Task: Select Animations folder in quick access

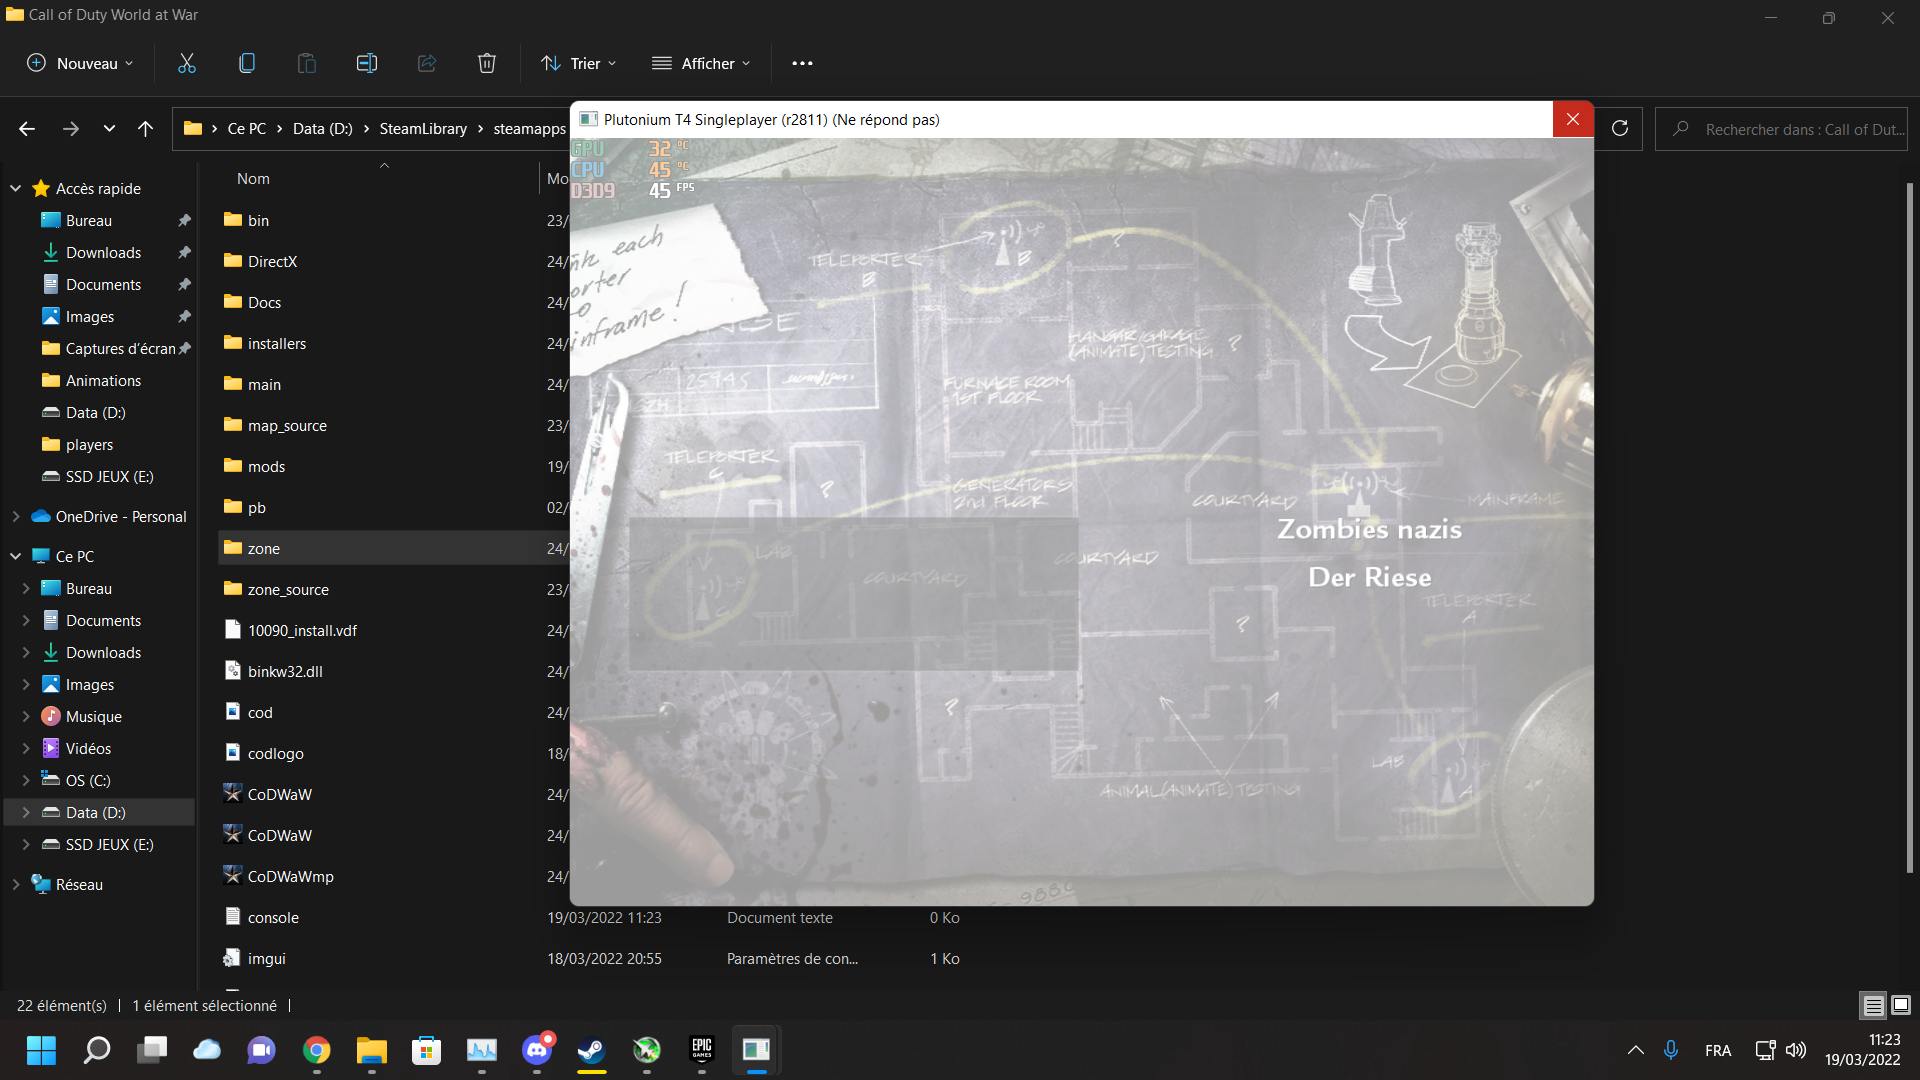Action: tap(103, 380)
